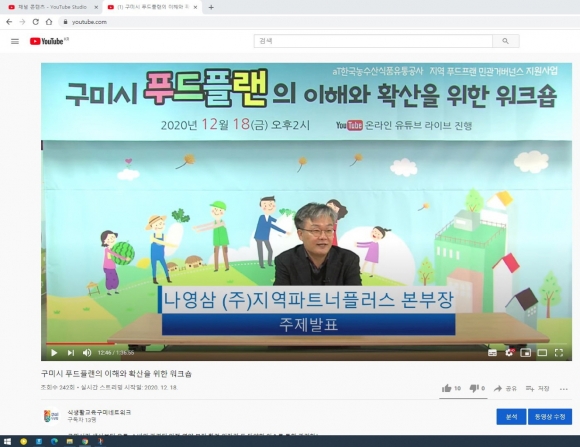Screen dimensions: 580x447
Task: Open the more actions ellipsis menu
Action: pyautogui.click(x=563, y=389)
